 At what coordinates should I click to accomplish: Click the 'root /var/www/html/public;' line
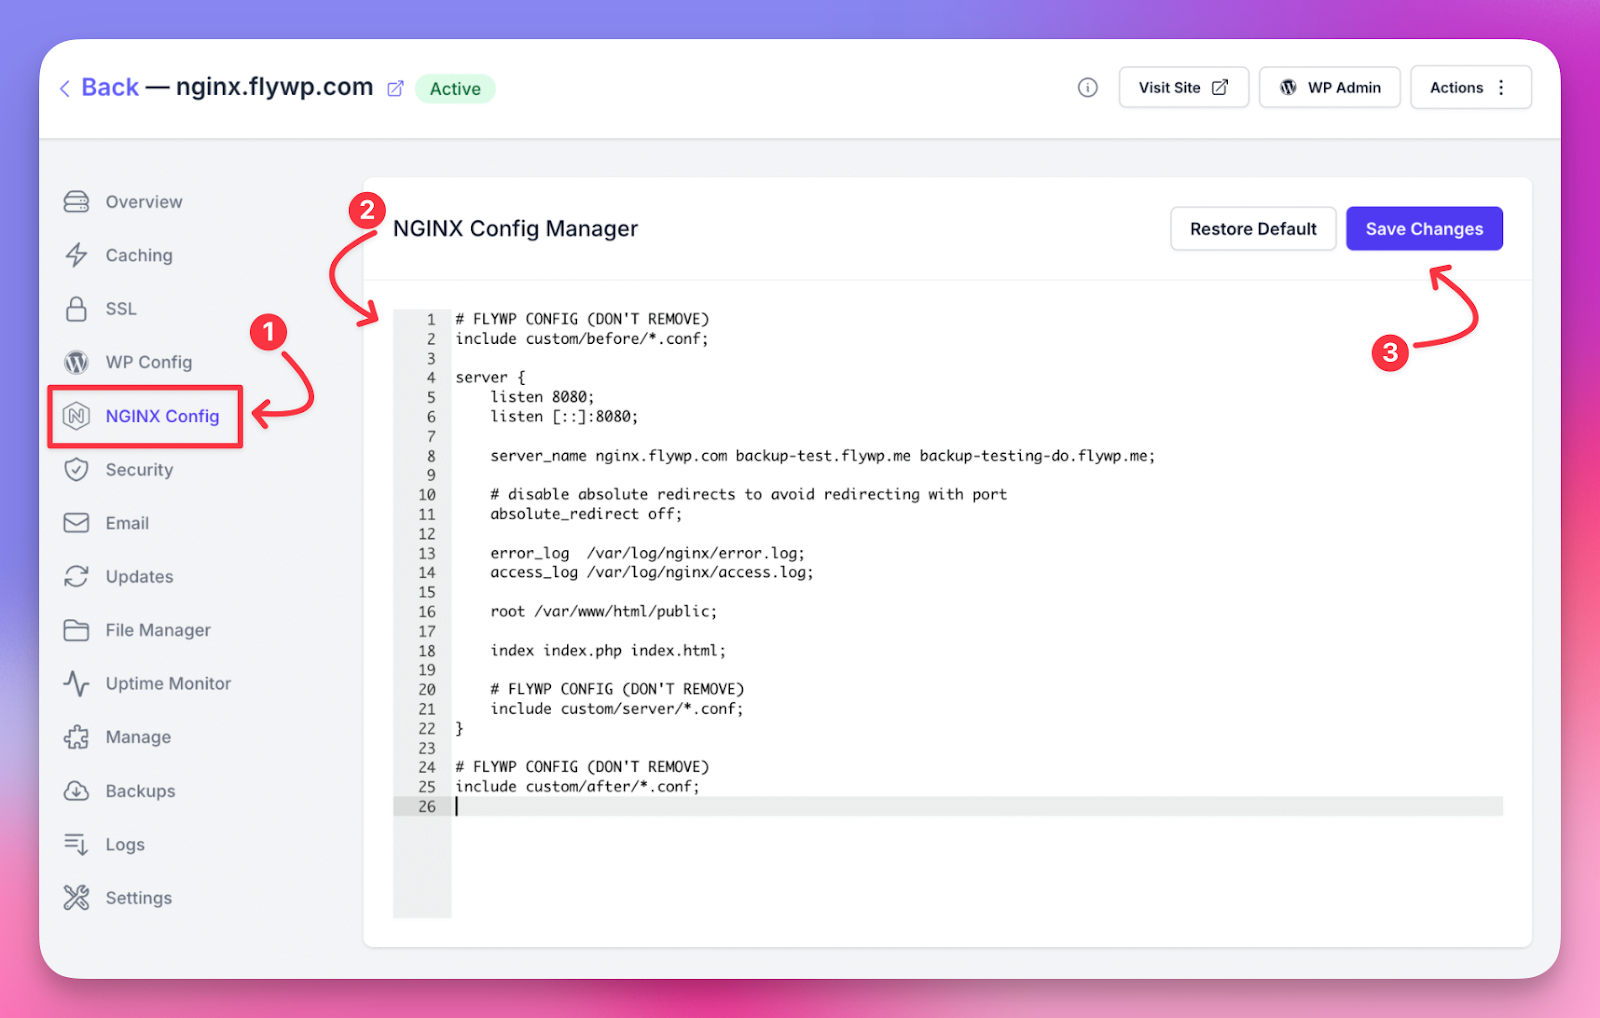(x=603, y=611)
